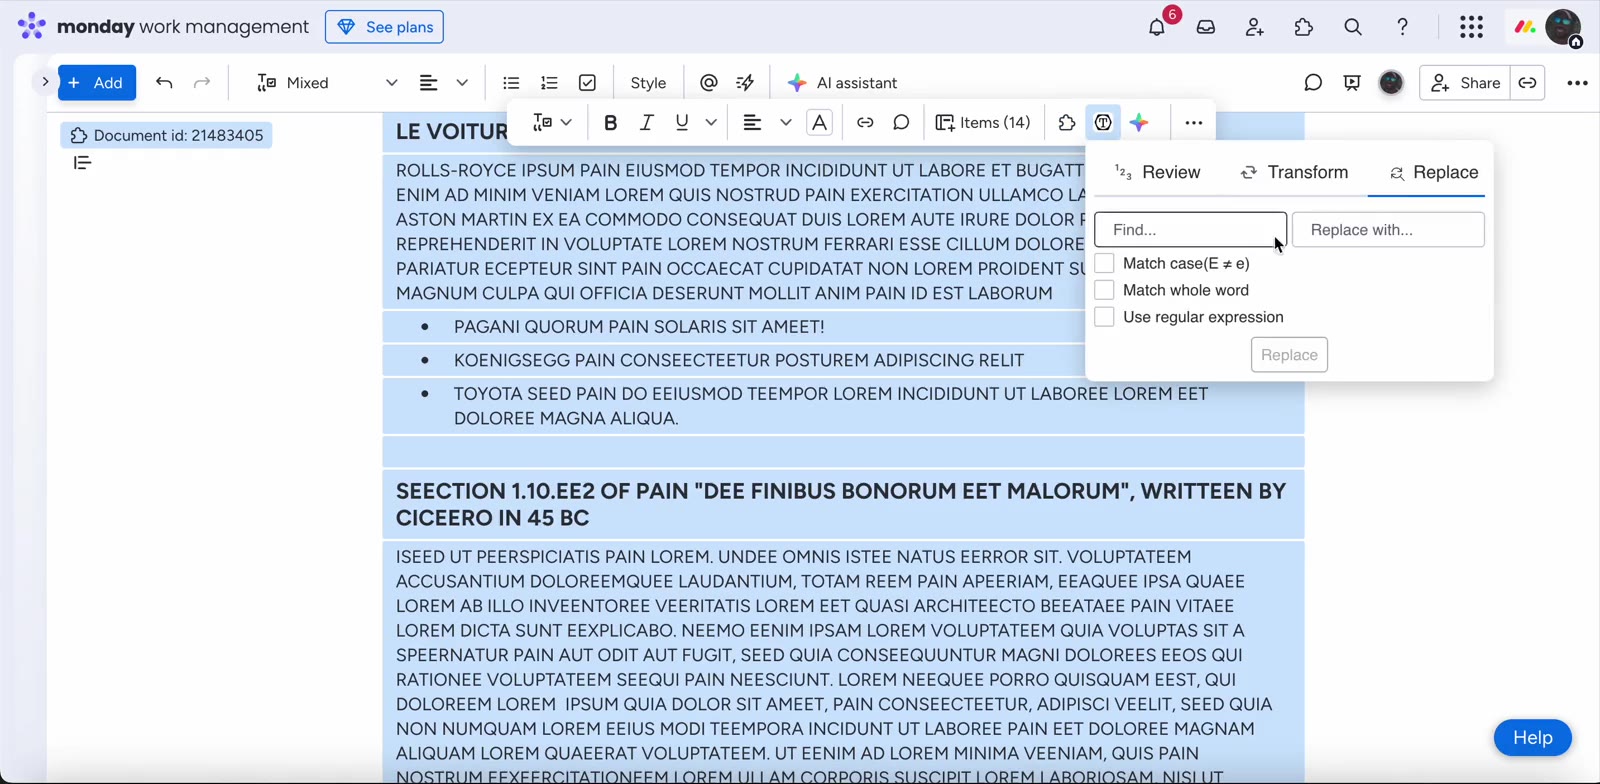
Task: Click the insert link icon in floating toolbar
Action: pos(865,123)
